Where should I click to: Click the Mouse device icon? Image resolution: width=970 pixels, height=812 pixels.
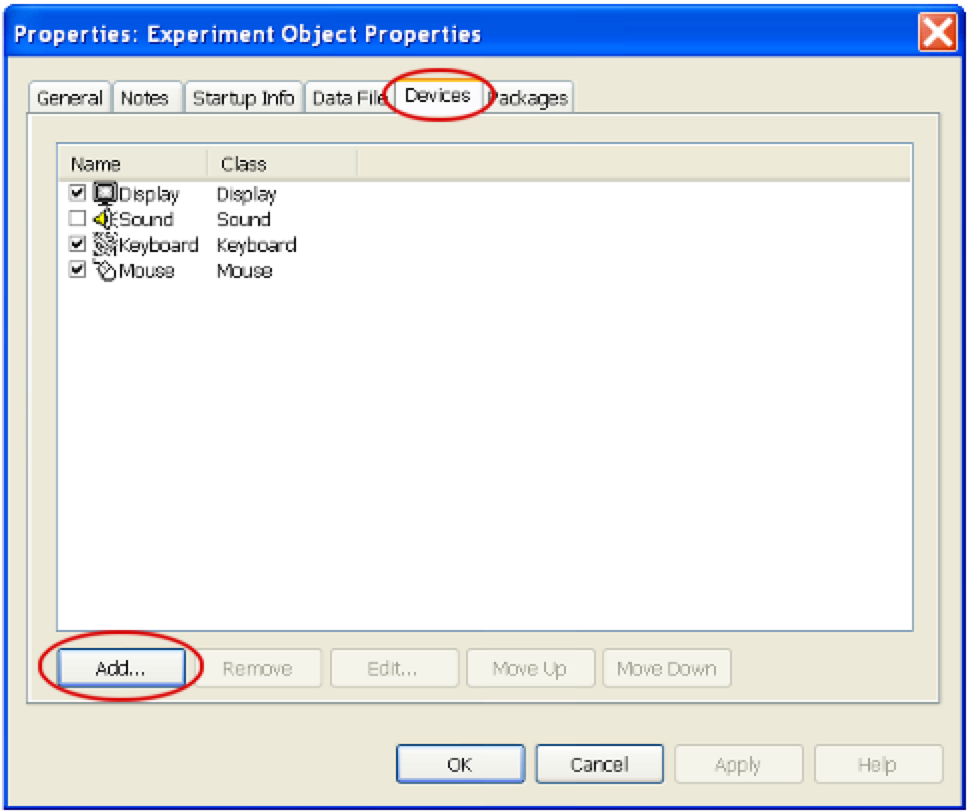[x=105, y=271]
